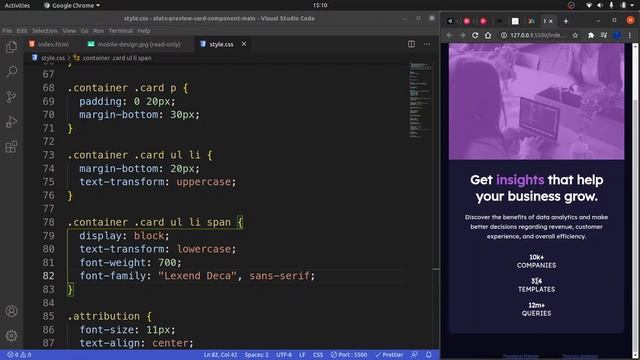
Task: Click Ln 82, Col 42 status item
Action: pos(220,355)
